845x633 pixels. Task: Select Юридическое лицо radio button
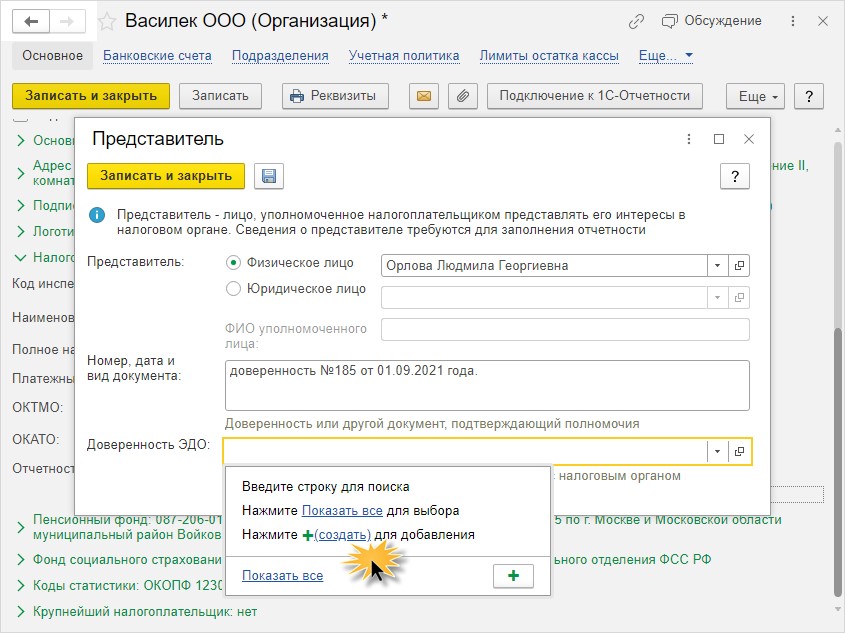[x=233, y=289]
